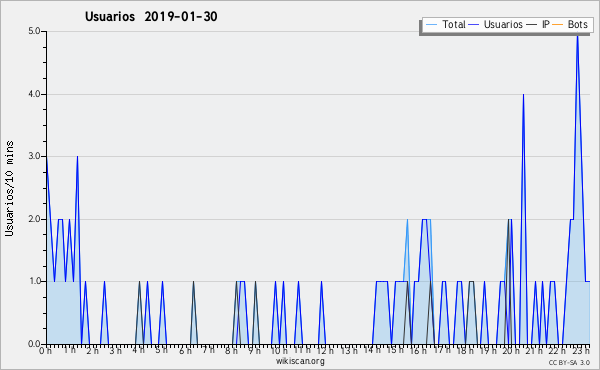Click the y-axis value 0.0
Viewport: 600px width, 370px height.
(34, 344)
